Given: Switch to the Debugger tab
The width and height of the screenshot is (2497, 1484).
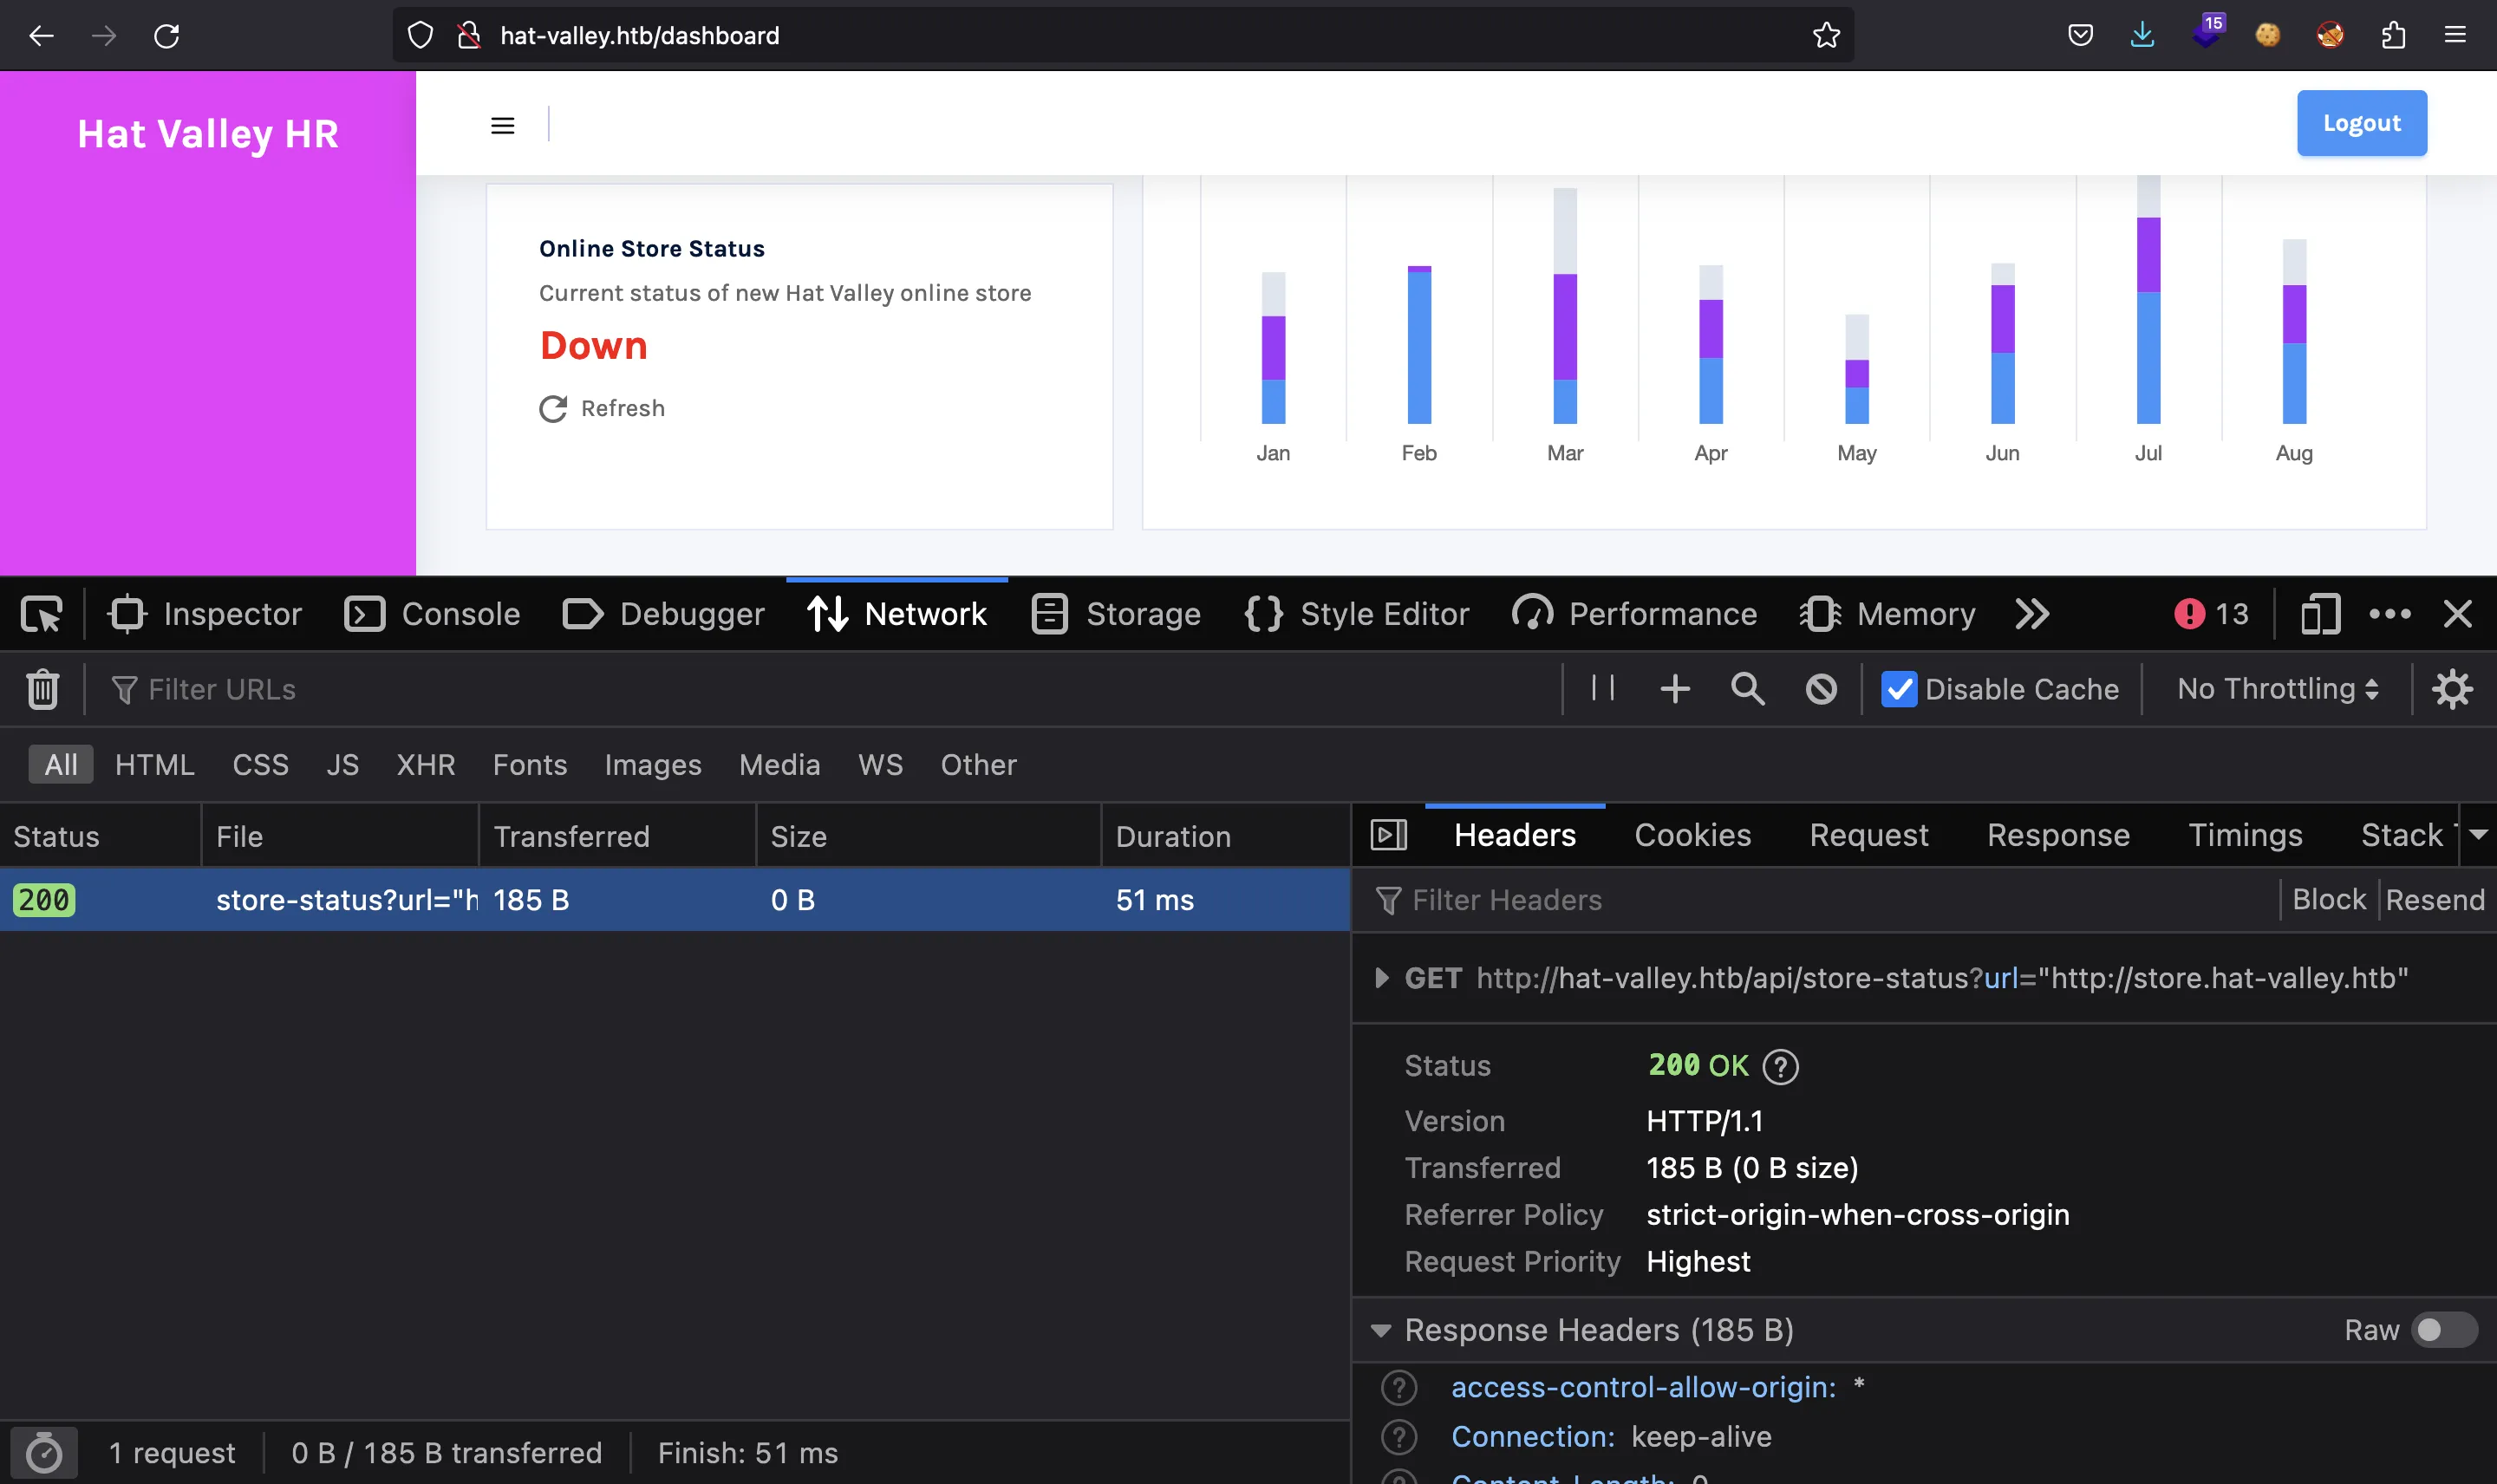Looking at the screenshot, I should (x=663, y=613).
